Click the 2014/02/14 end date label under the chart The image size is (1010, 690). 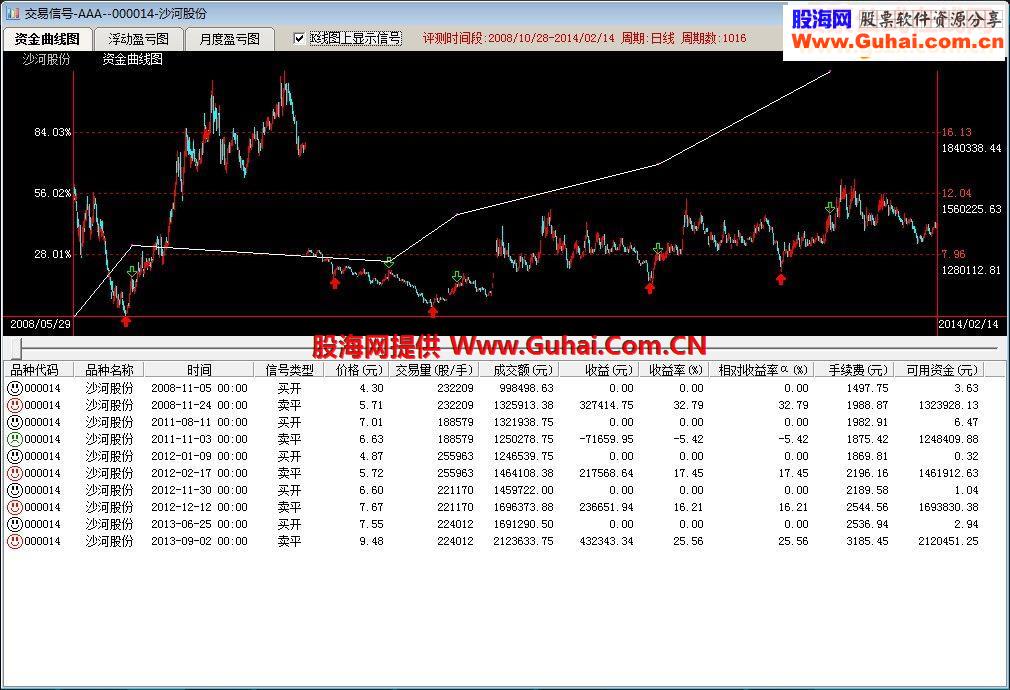(968, 324)
